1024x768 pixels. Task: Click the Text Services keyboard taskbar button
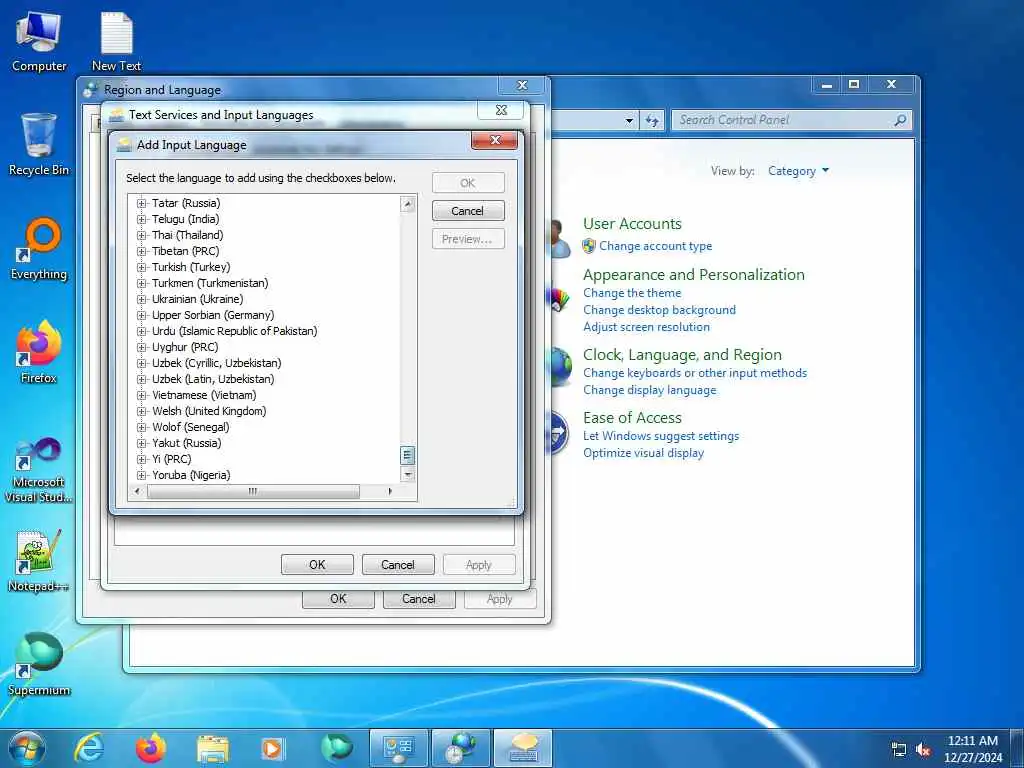(522, 748)
